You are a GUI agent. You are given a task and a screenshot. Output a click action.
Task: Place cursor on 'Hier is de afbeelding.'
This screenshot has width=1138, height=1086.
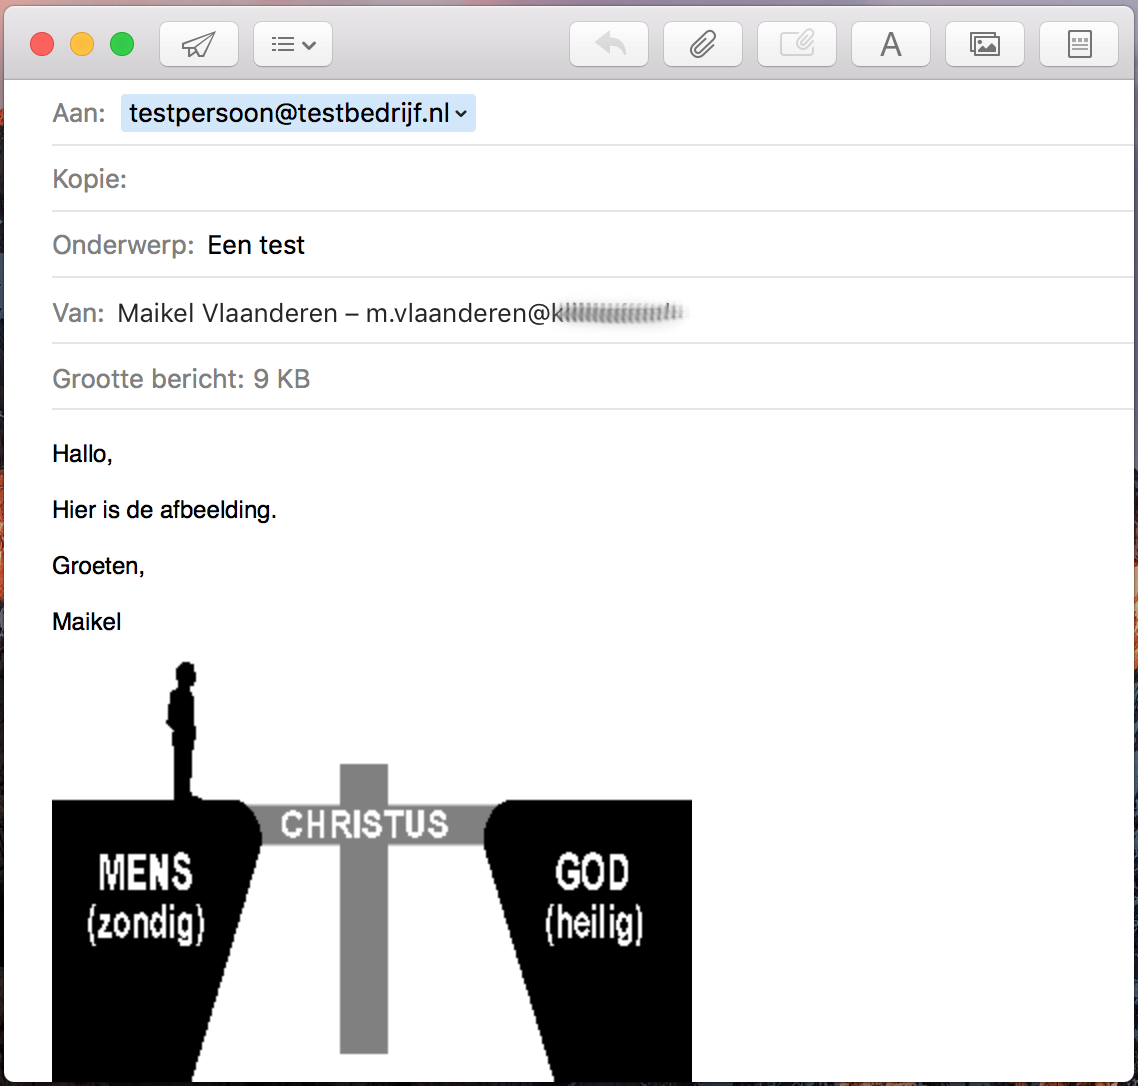pos(164,510)
